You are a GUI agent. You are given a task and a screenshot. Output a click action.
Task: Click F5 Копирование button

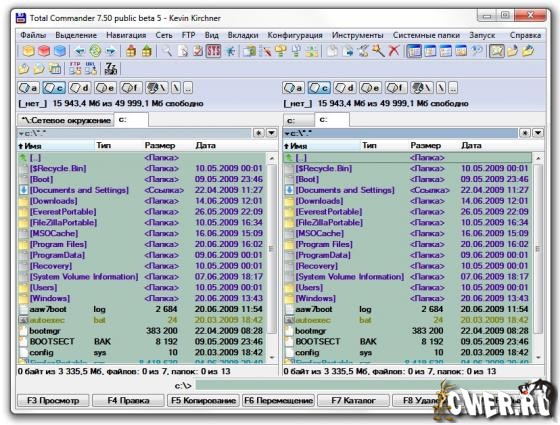pyautogui.click(x=203, y=400)
